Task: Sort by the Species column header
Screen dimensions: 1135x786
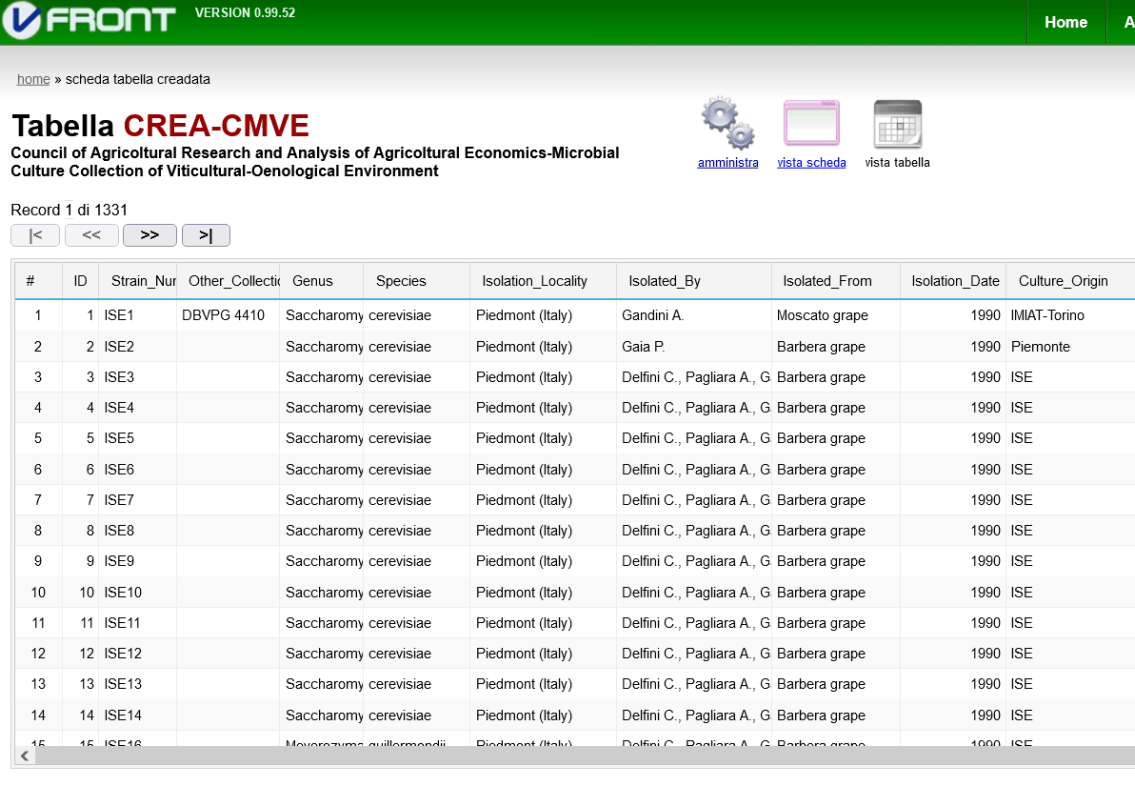Action: point(416,281)
